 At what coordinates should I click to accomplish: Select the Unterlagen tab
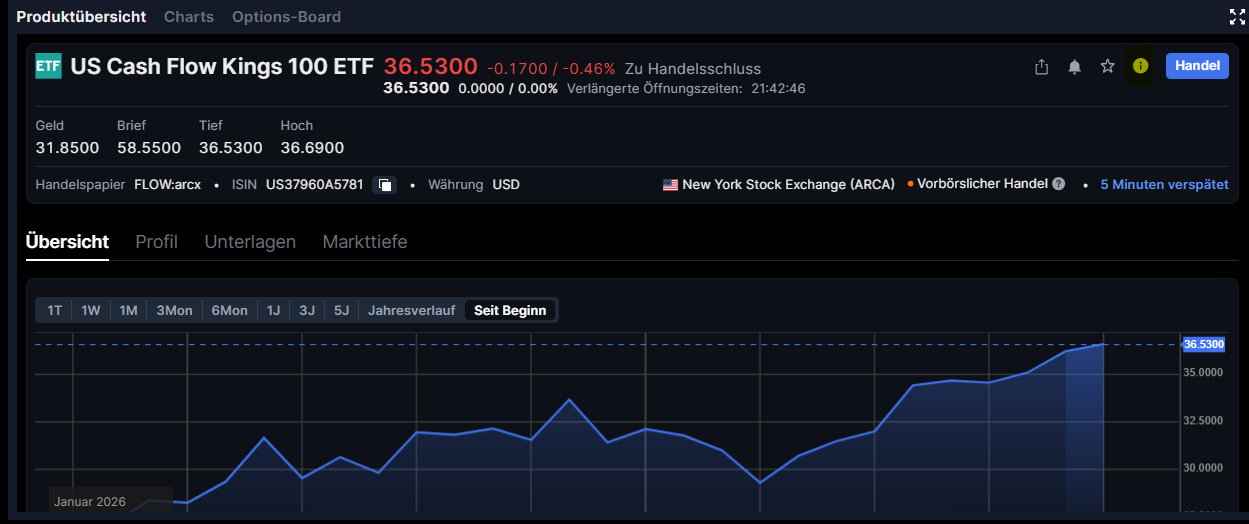click(250, 242)
